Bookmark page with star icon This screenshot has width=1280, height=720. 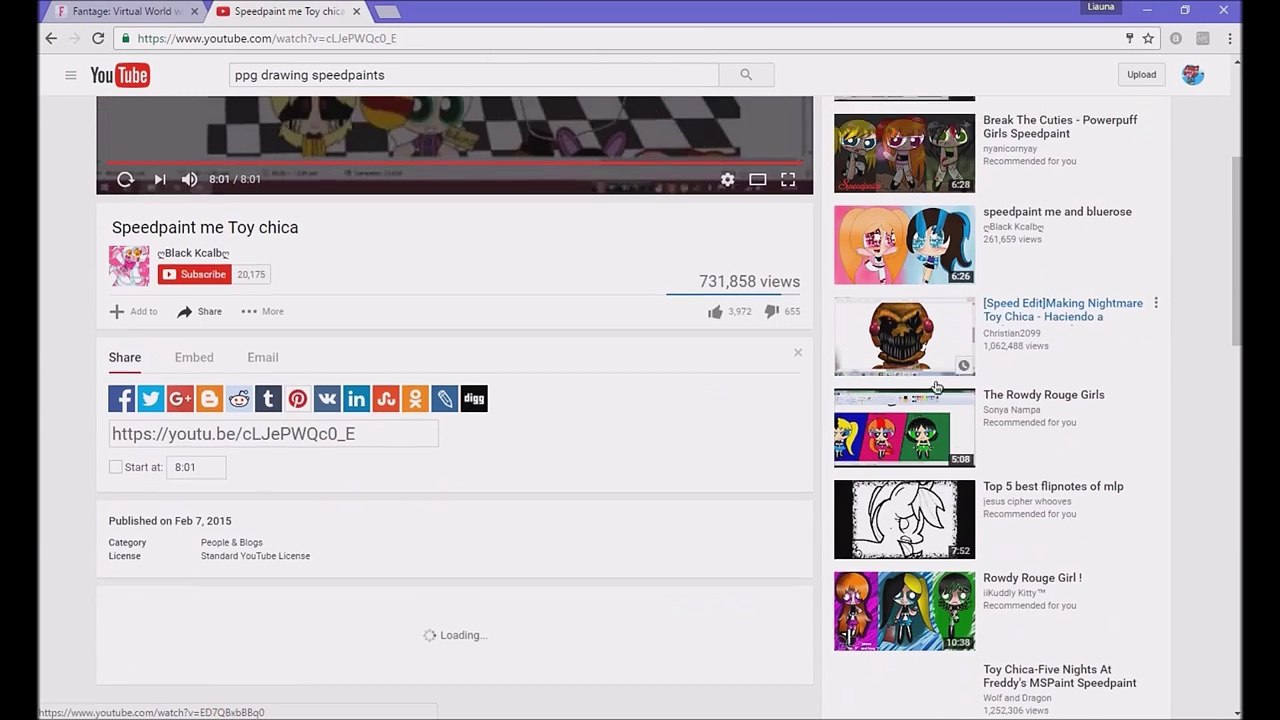coord(1148,39)
